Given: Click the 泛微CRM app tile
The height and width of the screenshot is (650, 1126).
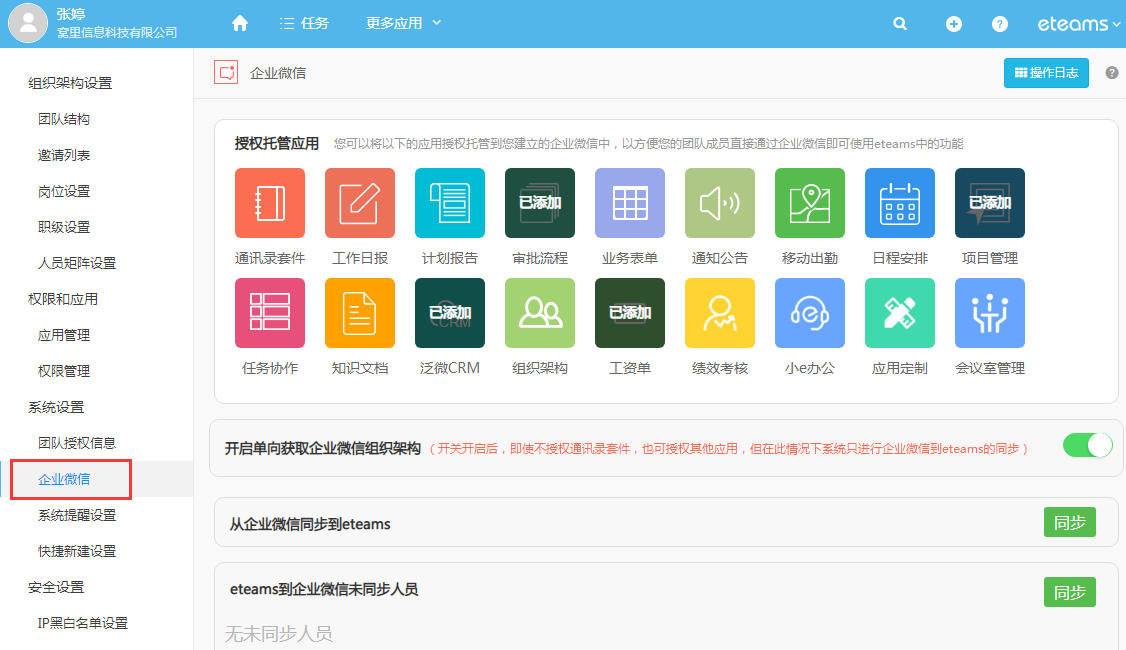Looking at the screenshot, I should coord(450,313).
